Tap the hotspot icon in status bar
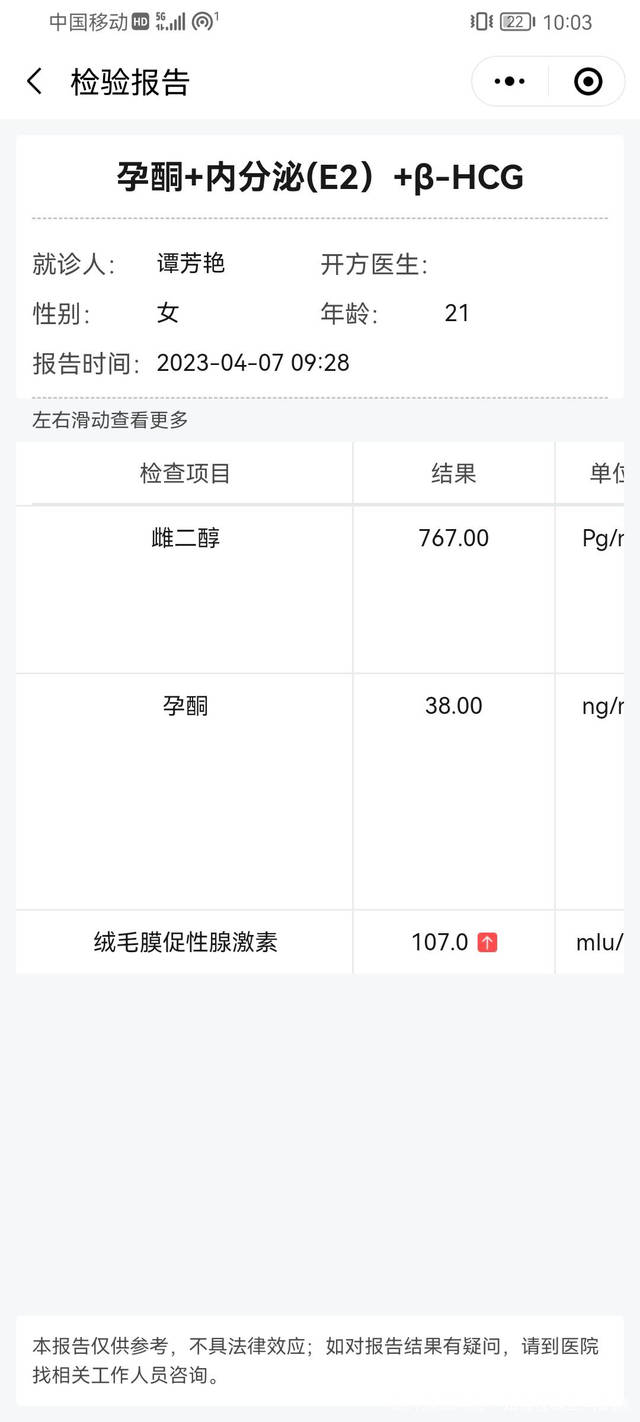Image resolution: width=640 pixels, height=1422 pixels. pyautogui.click(x=203, y=22)
